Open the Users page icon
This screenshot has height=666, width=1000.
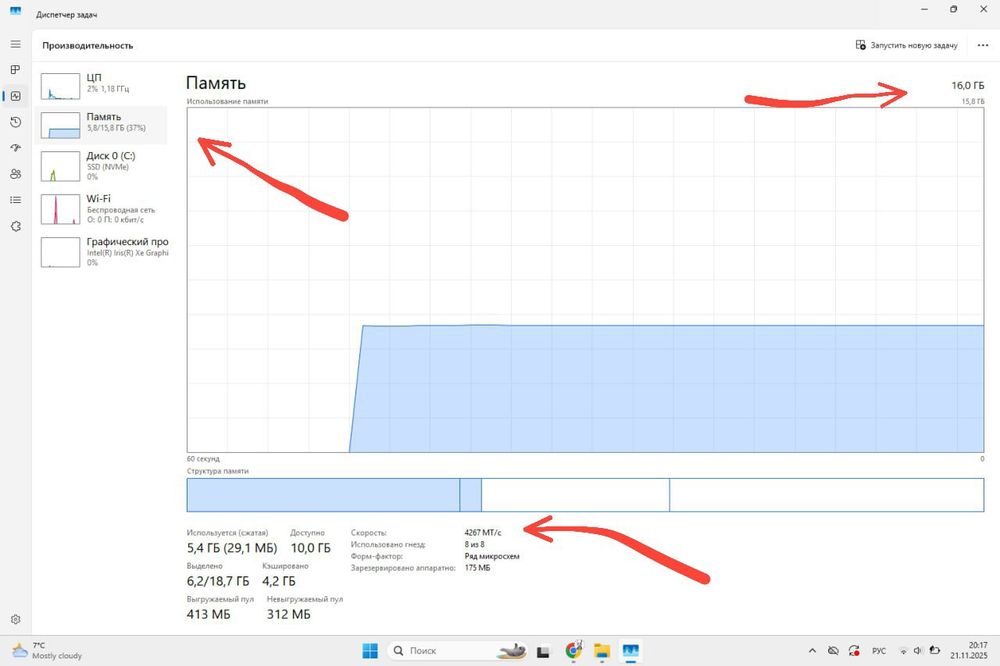tap(15, 174)
